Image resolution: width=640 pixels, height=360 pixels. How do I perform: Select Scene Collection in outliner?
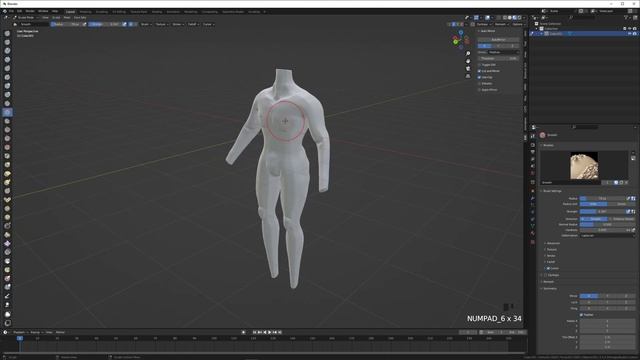coord(550,24)
